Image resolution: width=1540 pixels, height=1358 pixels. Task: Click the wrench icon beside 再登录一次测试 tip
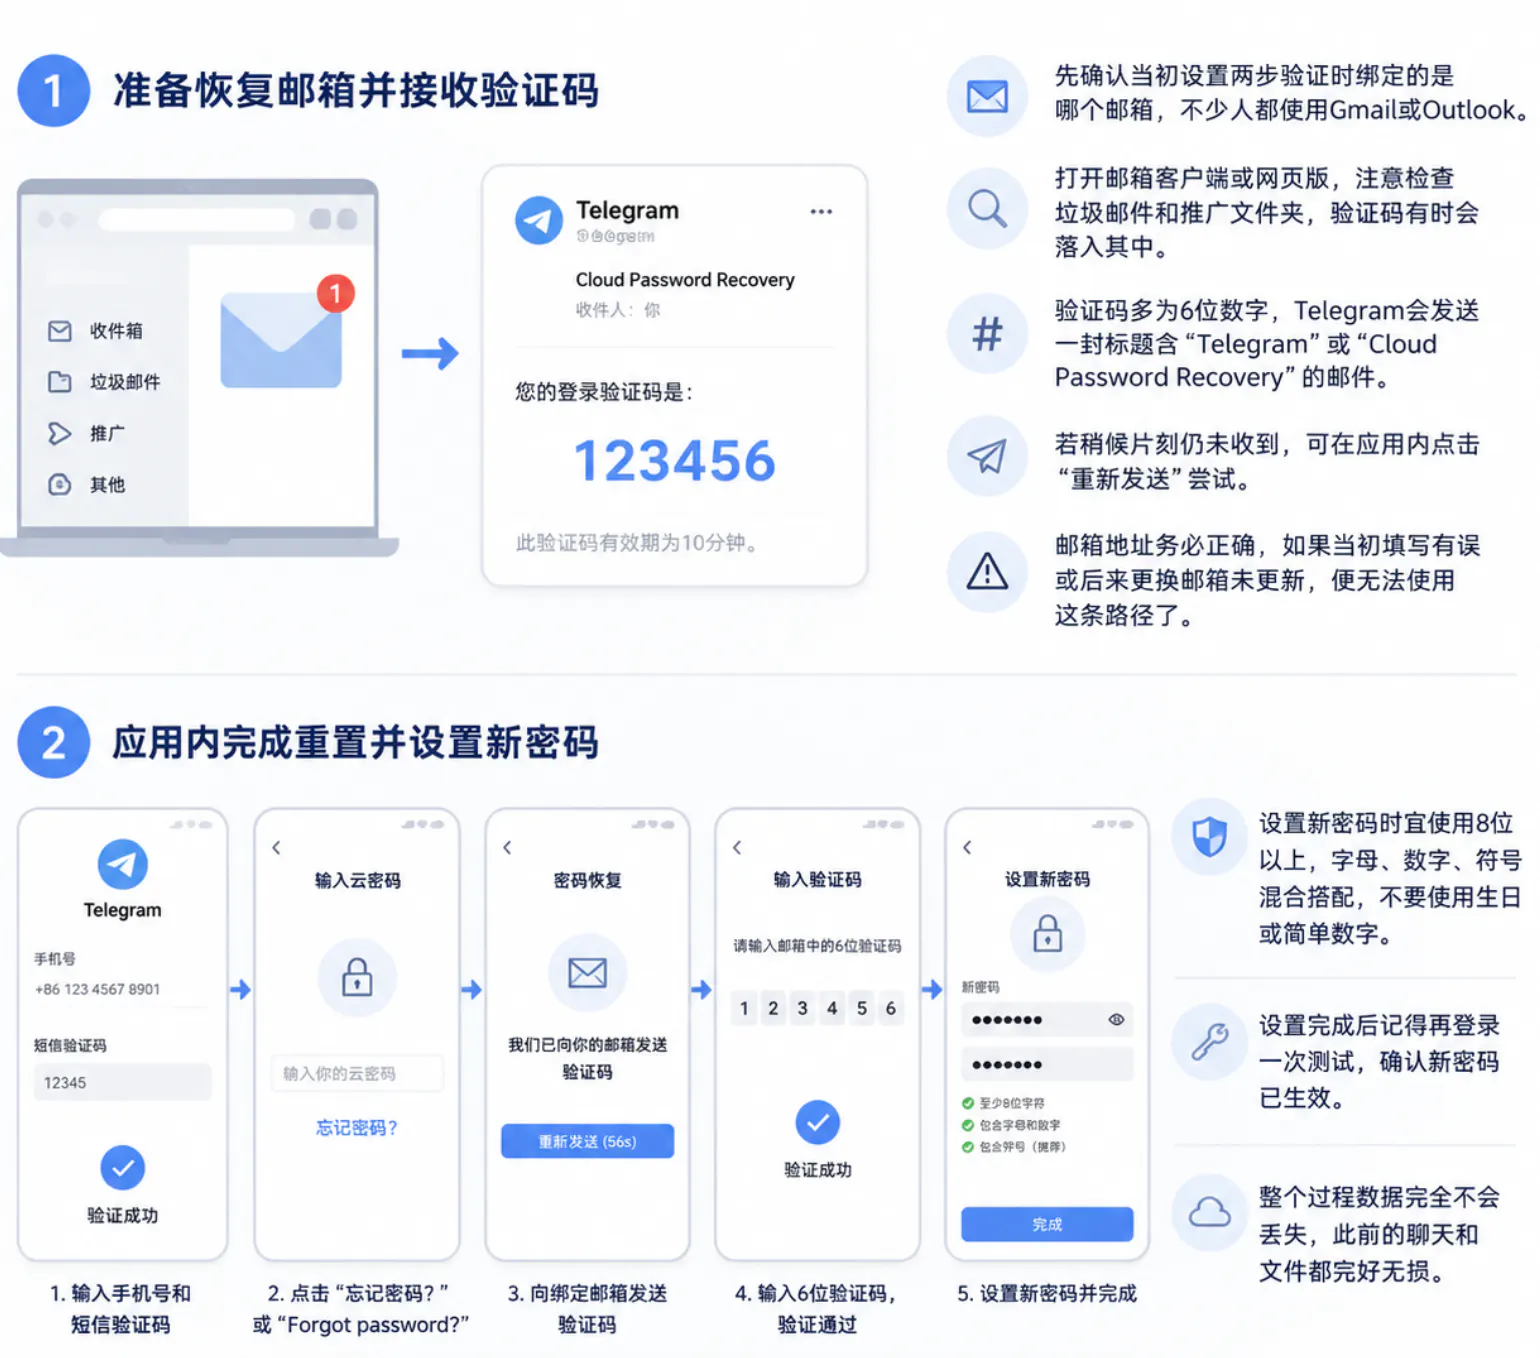1210,1042
